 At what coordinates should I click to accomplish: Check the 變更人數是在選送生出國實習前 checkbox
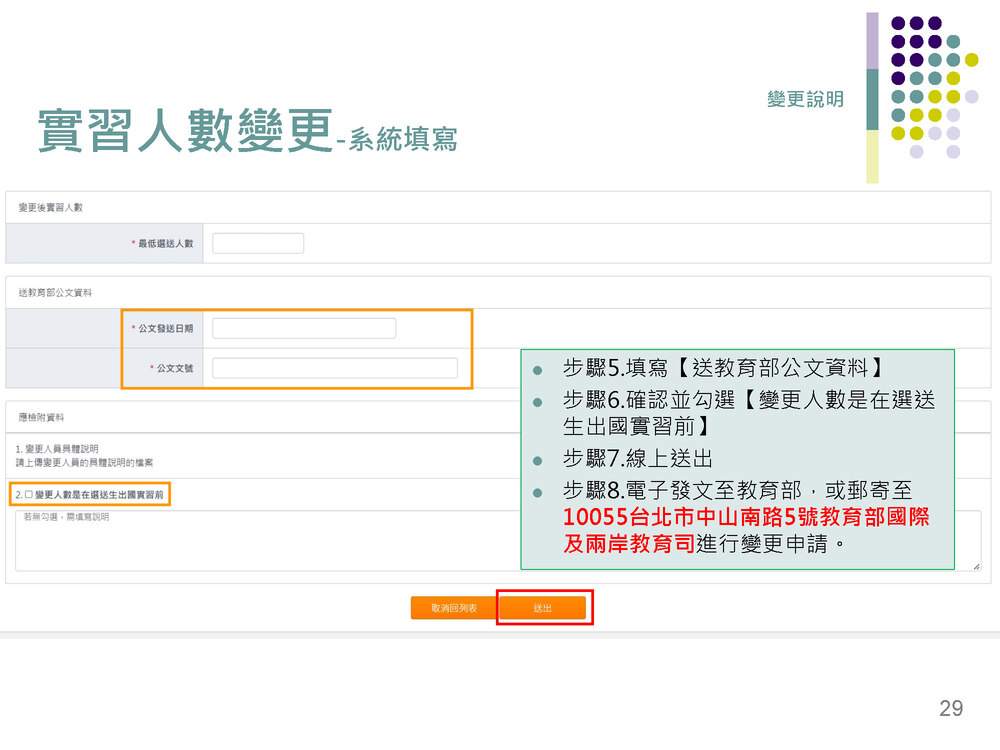point(29,494)
